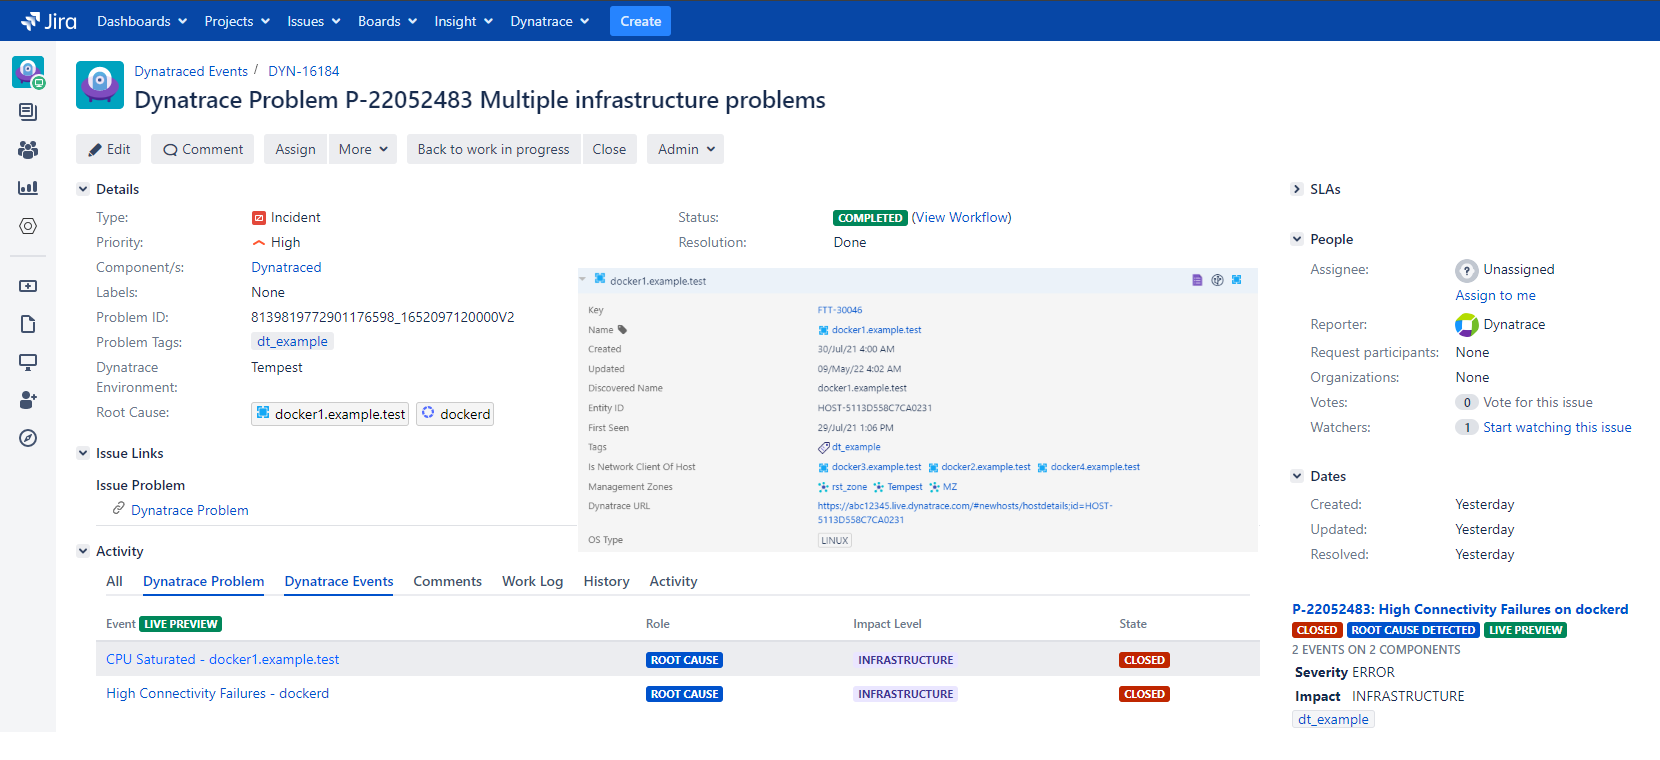The width and height of the screenshot is (1660, 760).
Task: Click the invite user icon in the sidebar
Action: [x=28, y=400]
